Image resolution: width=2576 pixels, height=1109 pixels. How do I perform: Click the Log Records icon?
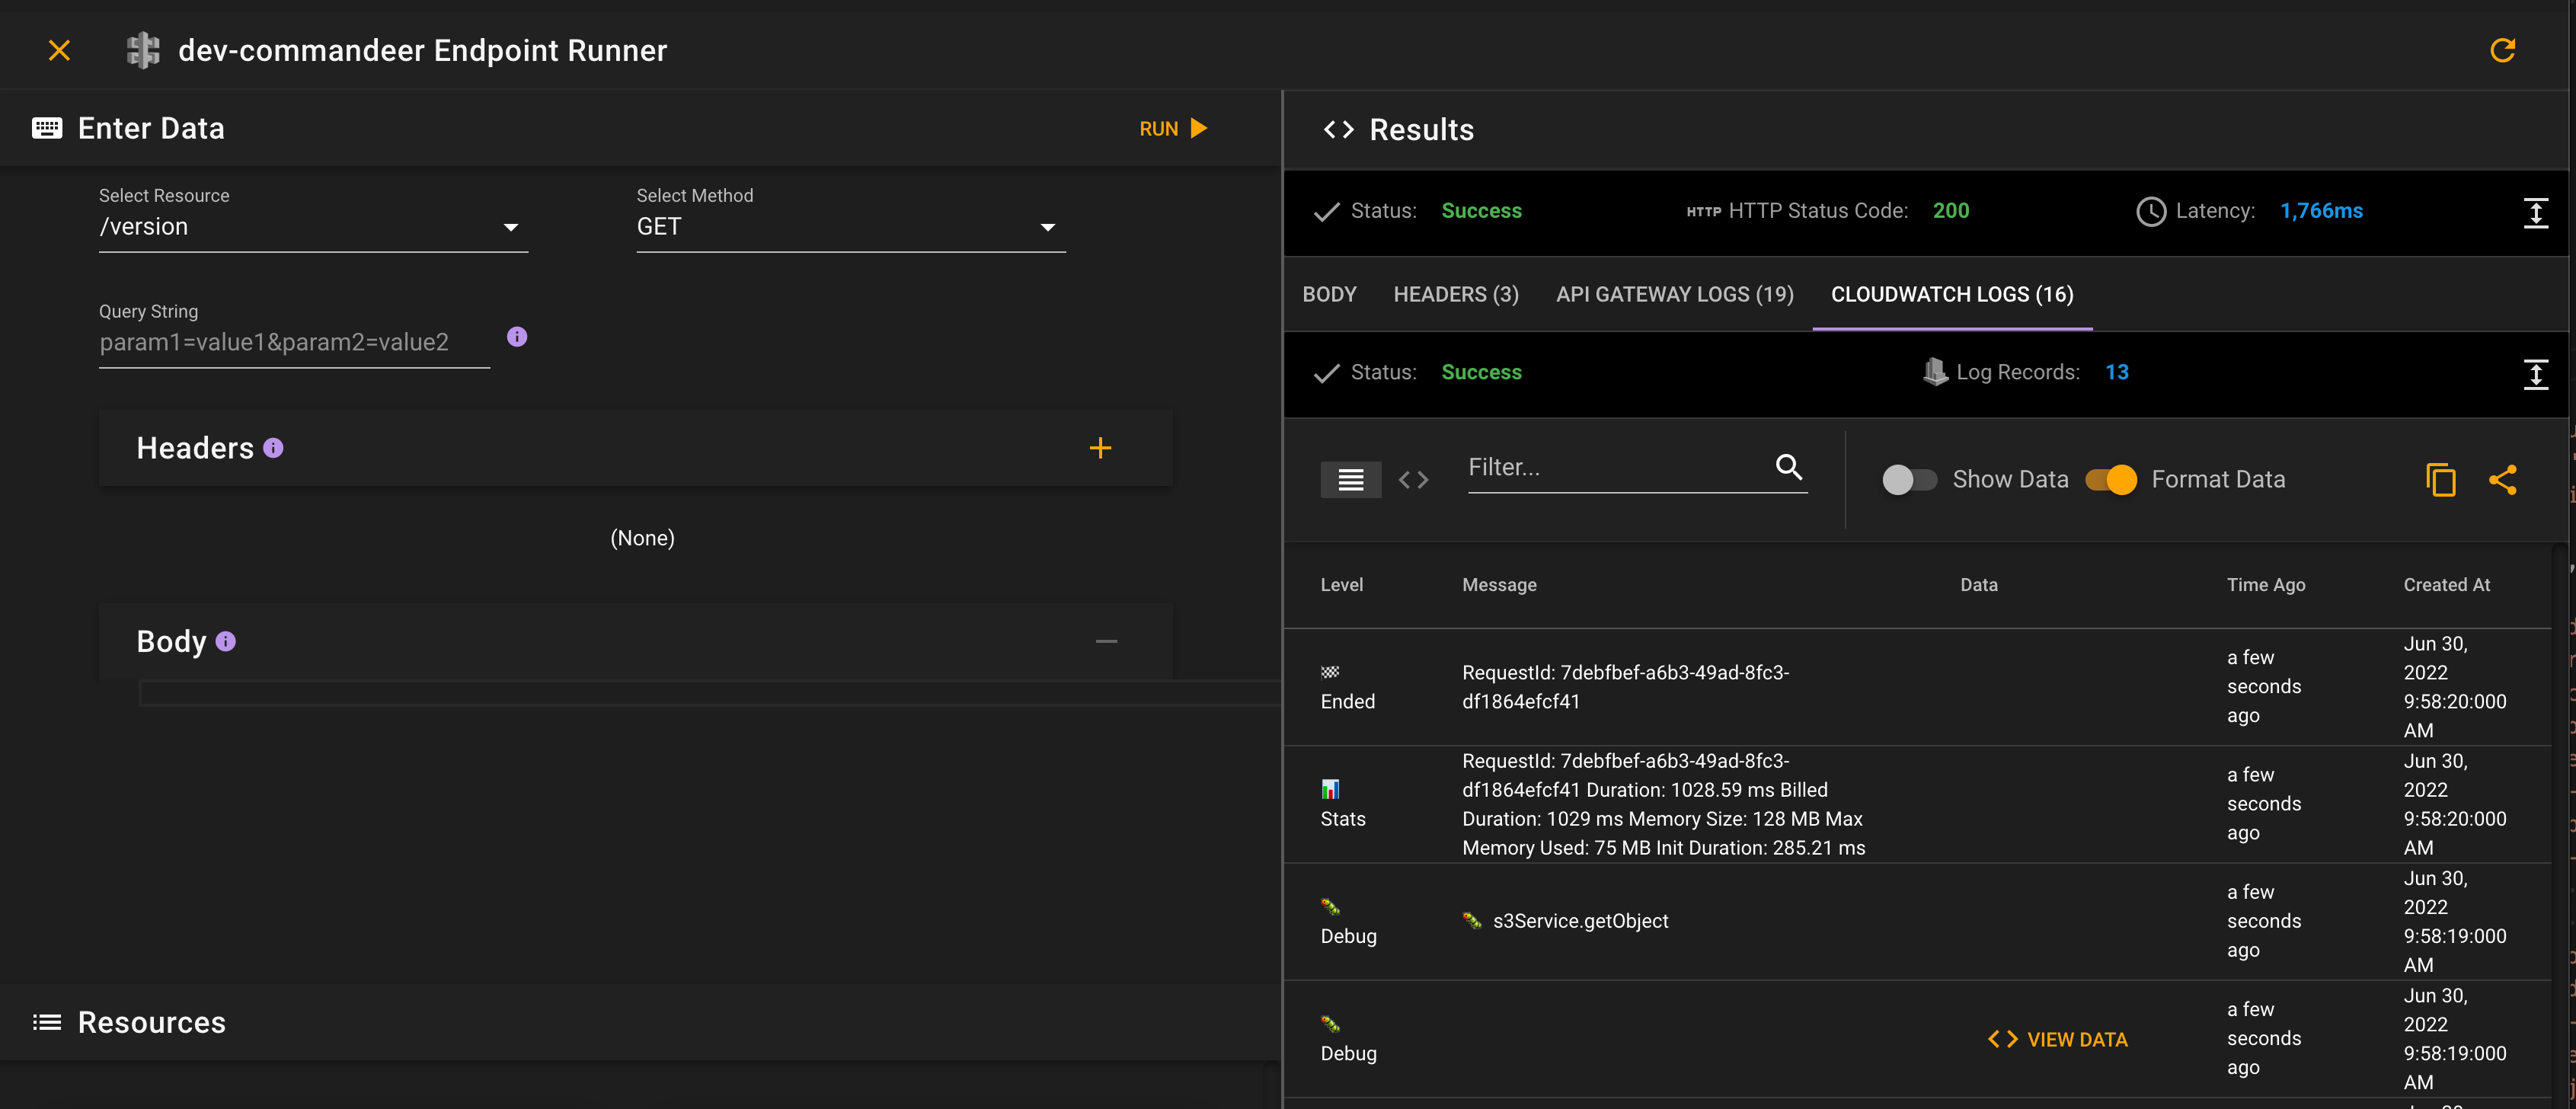click(x=1935, y=372)
